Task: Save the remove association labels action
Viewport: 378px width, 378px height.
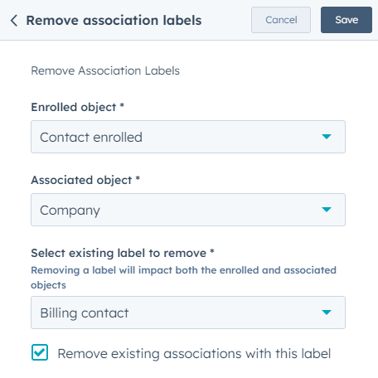Action: 346,20
